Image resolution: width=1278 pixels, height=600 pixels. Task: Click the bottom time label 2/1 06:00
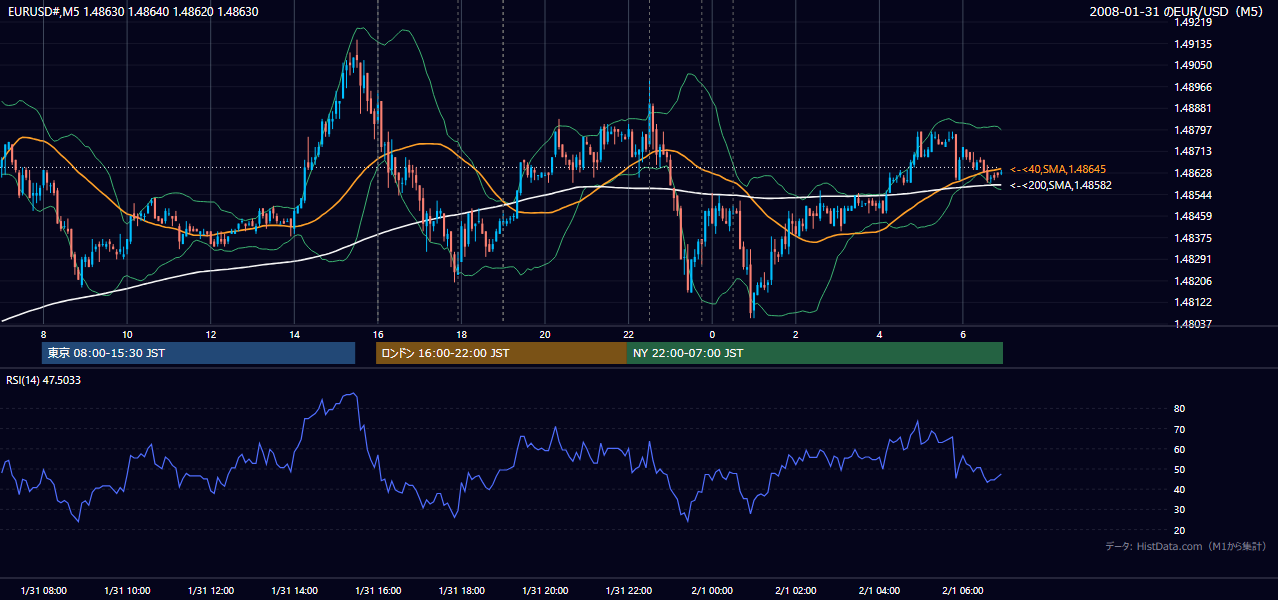[963, 591]
